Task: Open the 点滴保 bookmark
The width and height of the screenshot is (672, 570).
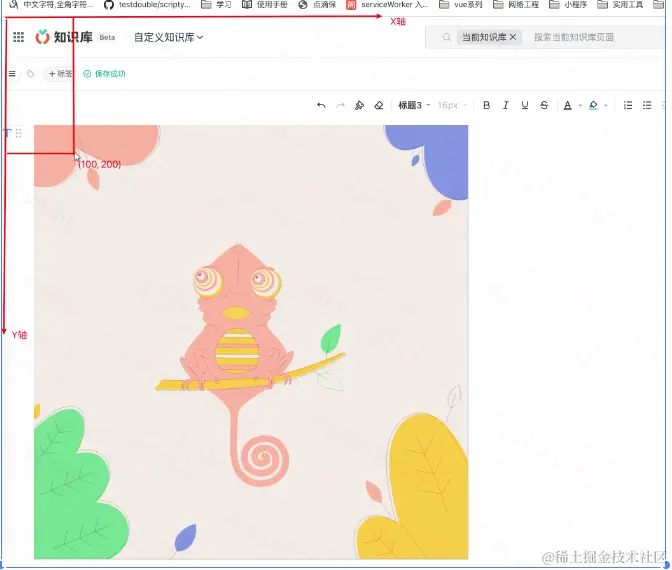Action: pyautogui.click(x=317, y=5)
